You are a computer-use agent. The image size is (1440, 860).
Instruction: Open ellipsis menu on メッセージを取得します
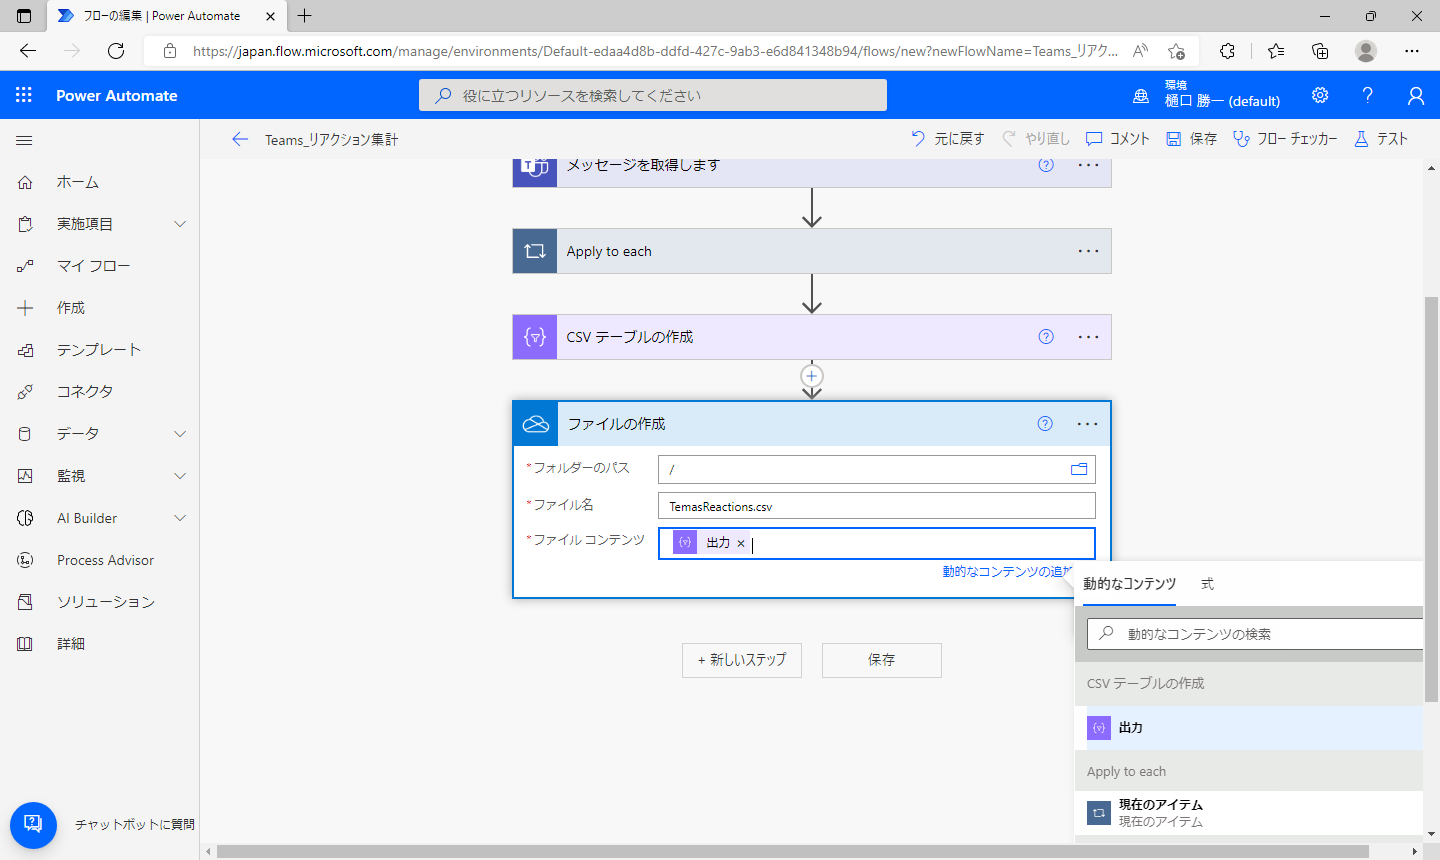point(1088,166)
